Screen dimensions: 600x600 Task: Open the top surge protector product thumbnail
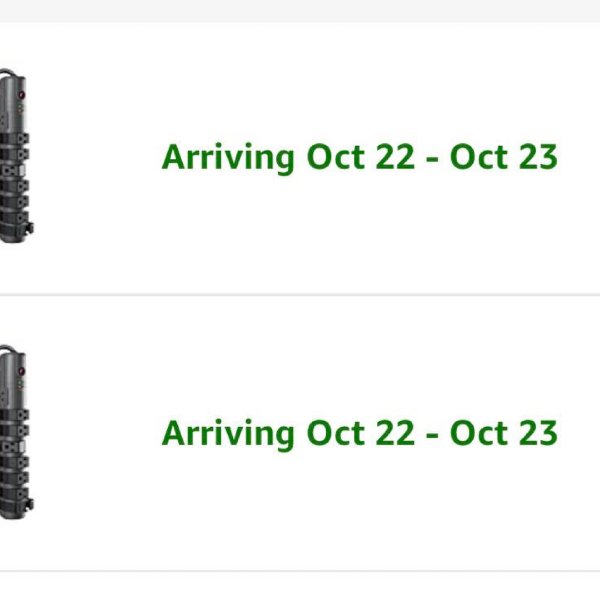coord(16,156)
